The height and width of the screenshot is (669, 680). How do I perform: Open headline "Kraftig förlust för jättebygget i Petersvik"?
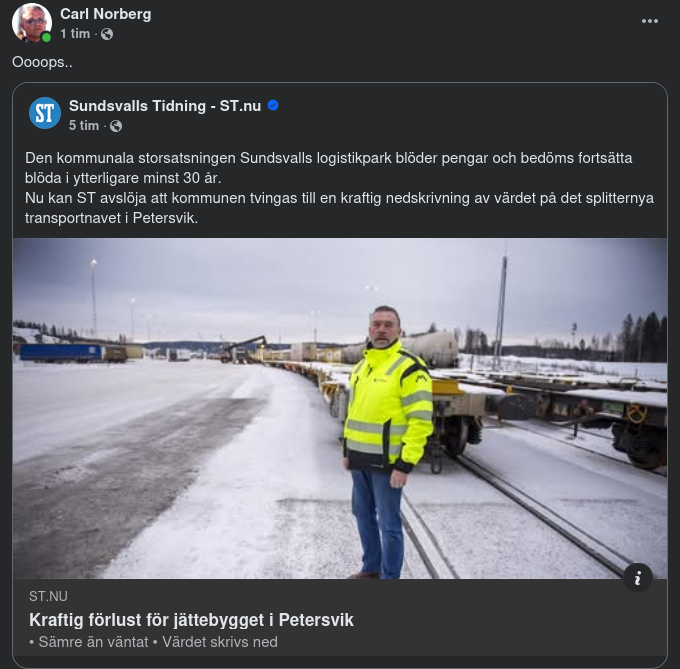click(191, 620)
